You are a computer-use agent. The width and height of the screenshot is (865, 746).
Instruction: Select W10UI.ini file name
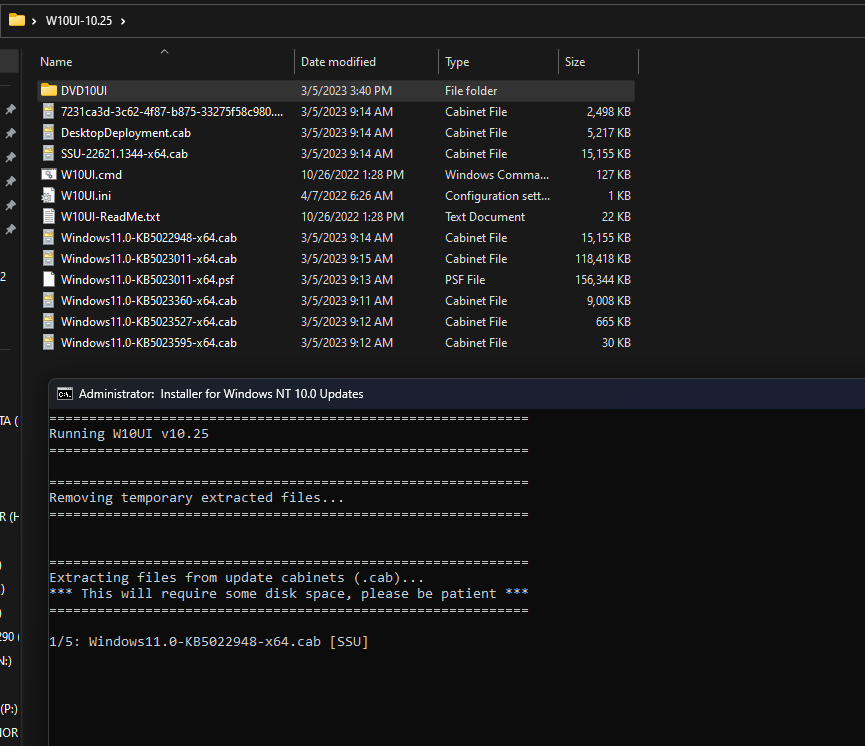[x=86, y=195]
